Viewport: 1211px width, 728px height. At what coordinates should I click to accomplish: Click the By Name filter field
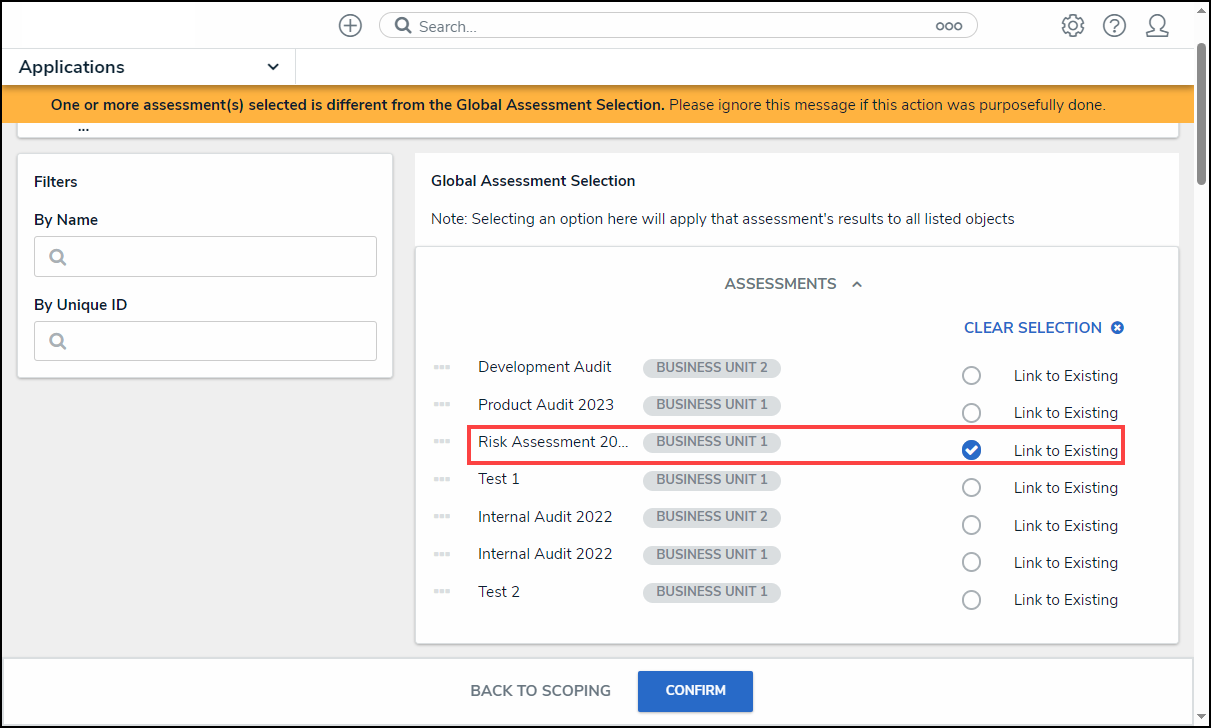tap(205, 257)
